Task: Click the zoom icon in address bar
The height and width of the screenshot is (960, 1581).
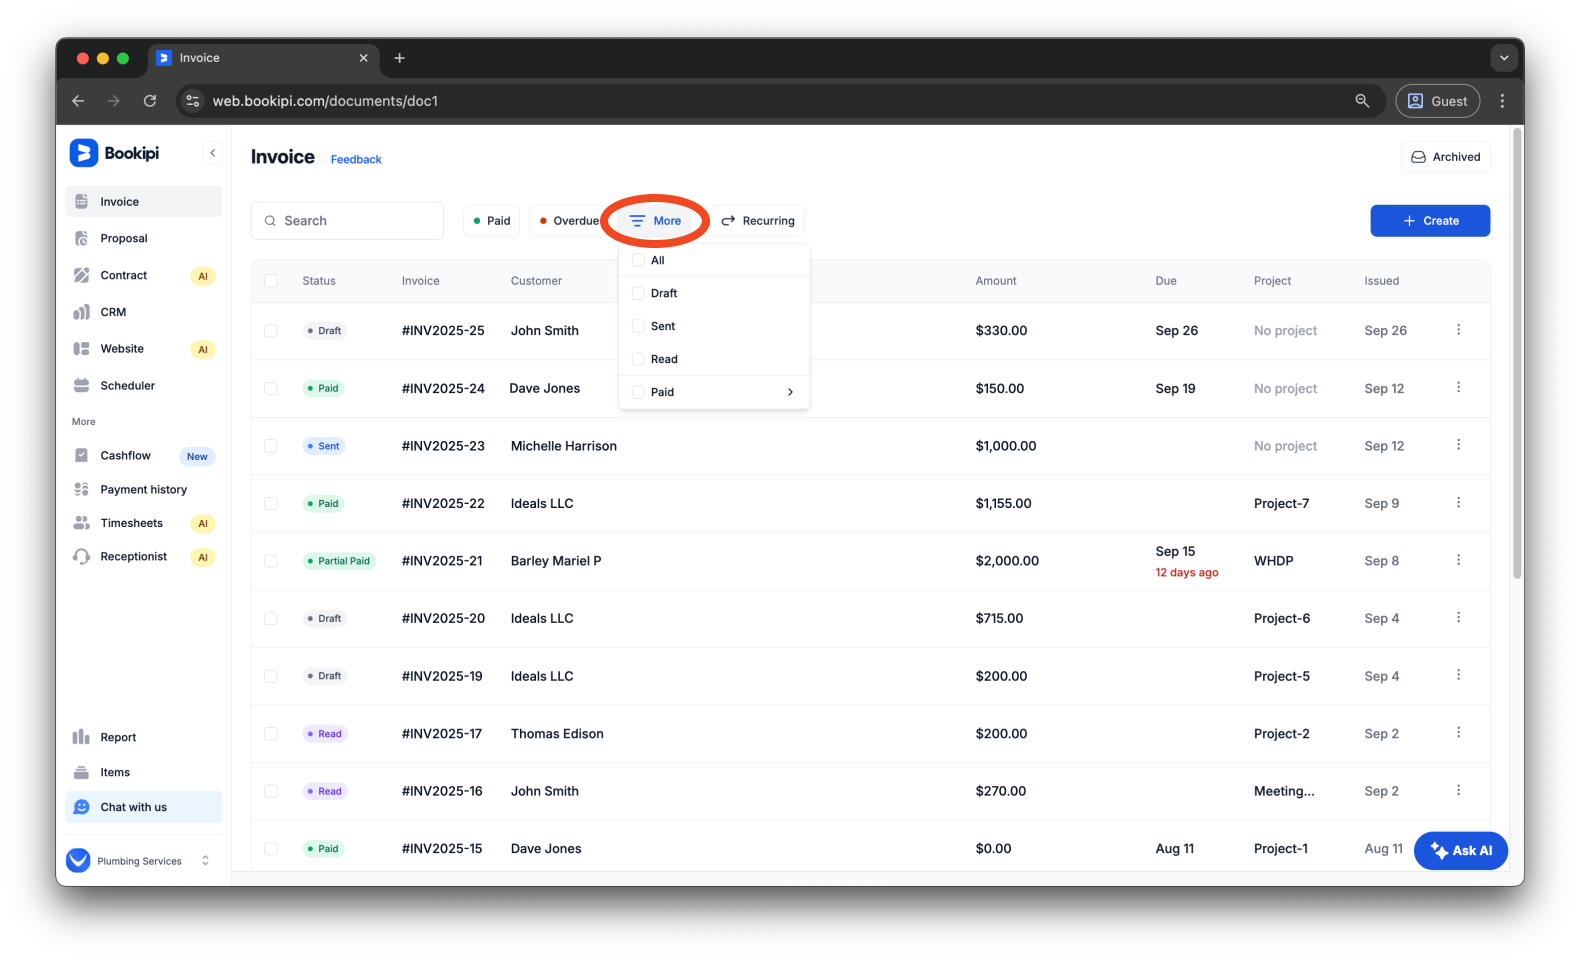Action: (x=1362, y=101)
